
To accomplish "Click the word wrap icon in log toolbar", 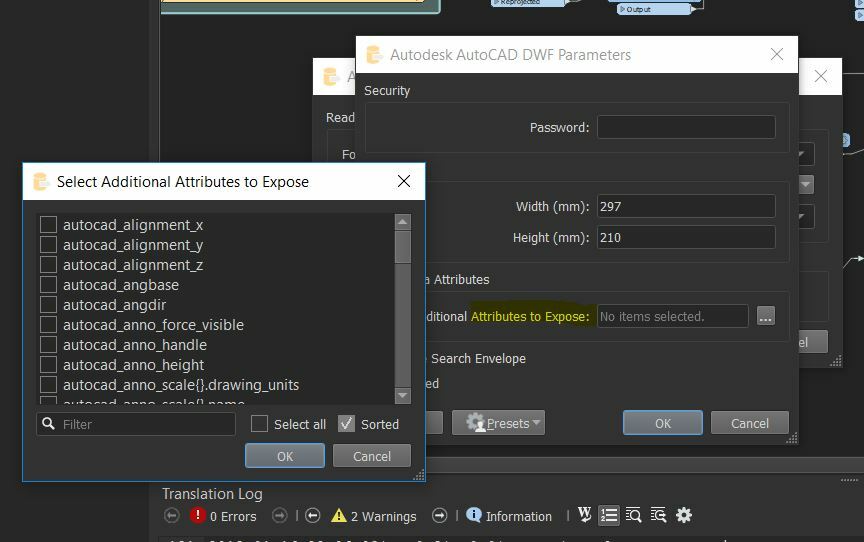I will (x=585, y=515).
